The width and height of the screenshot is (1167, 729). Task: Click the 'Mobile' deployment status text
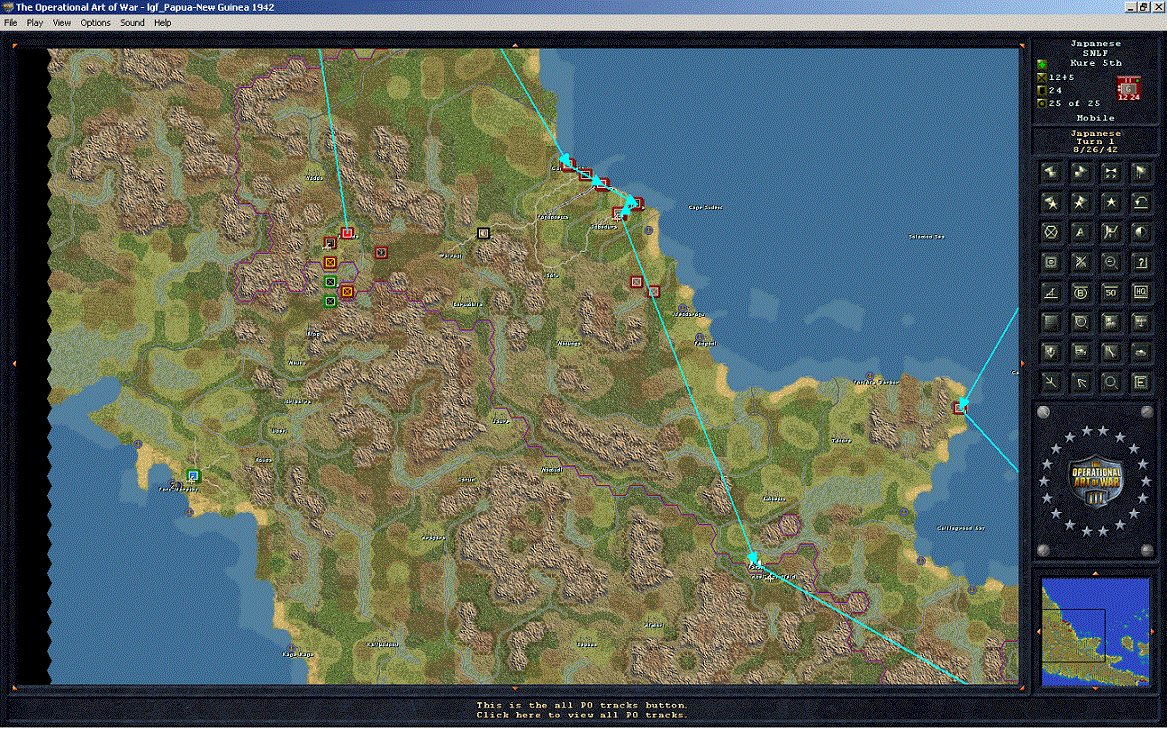(1095, 118)
